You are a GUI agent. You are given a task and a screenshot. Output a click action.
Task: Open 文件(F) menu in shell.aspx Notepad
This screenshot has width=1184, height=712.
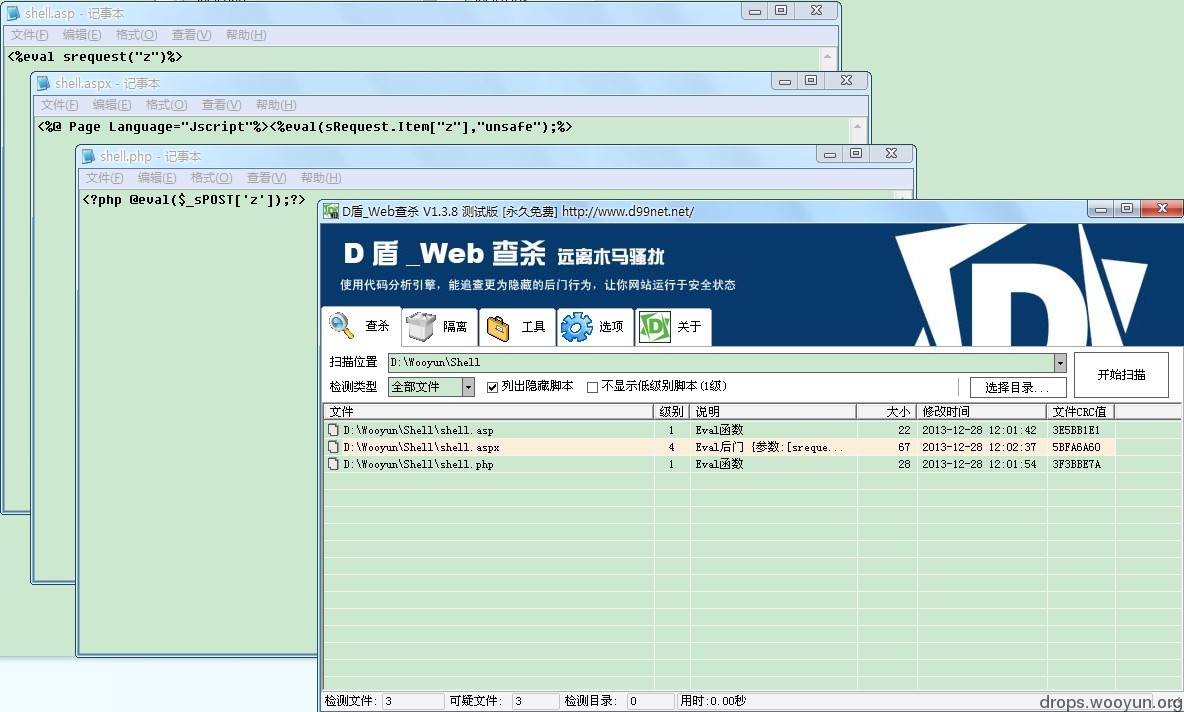pos(59,105)
